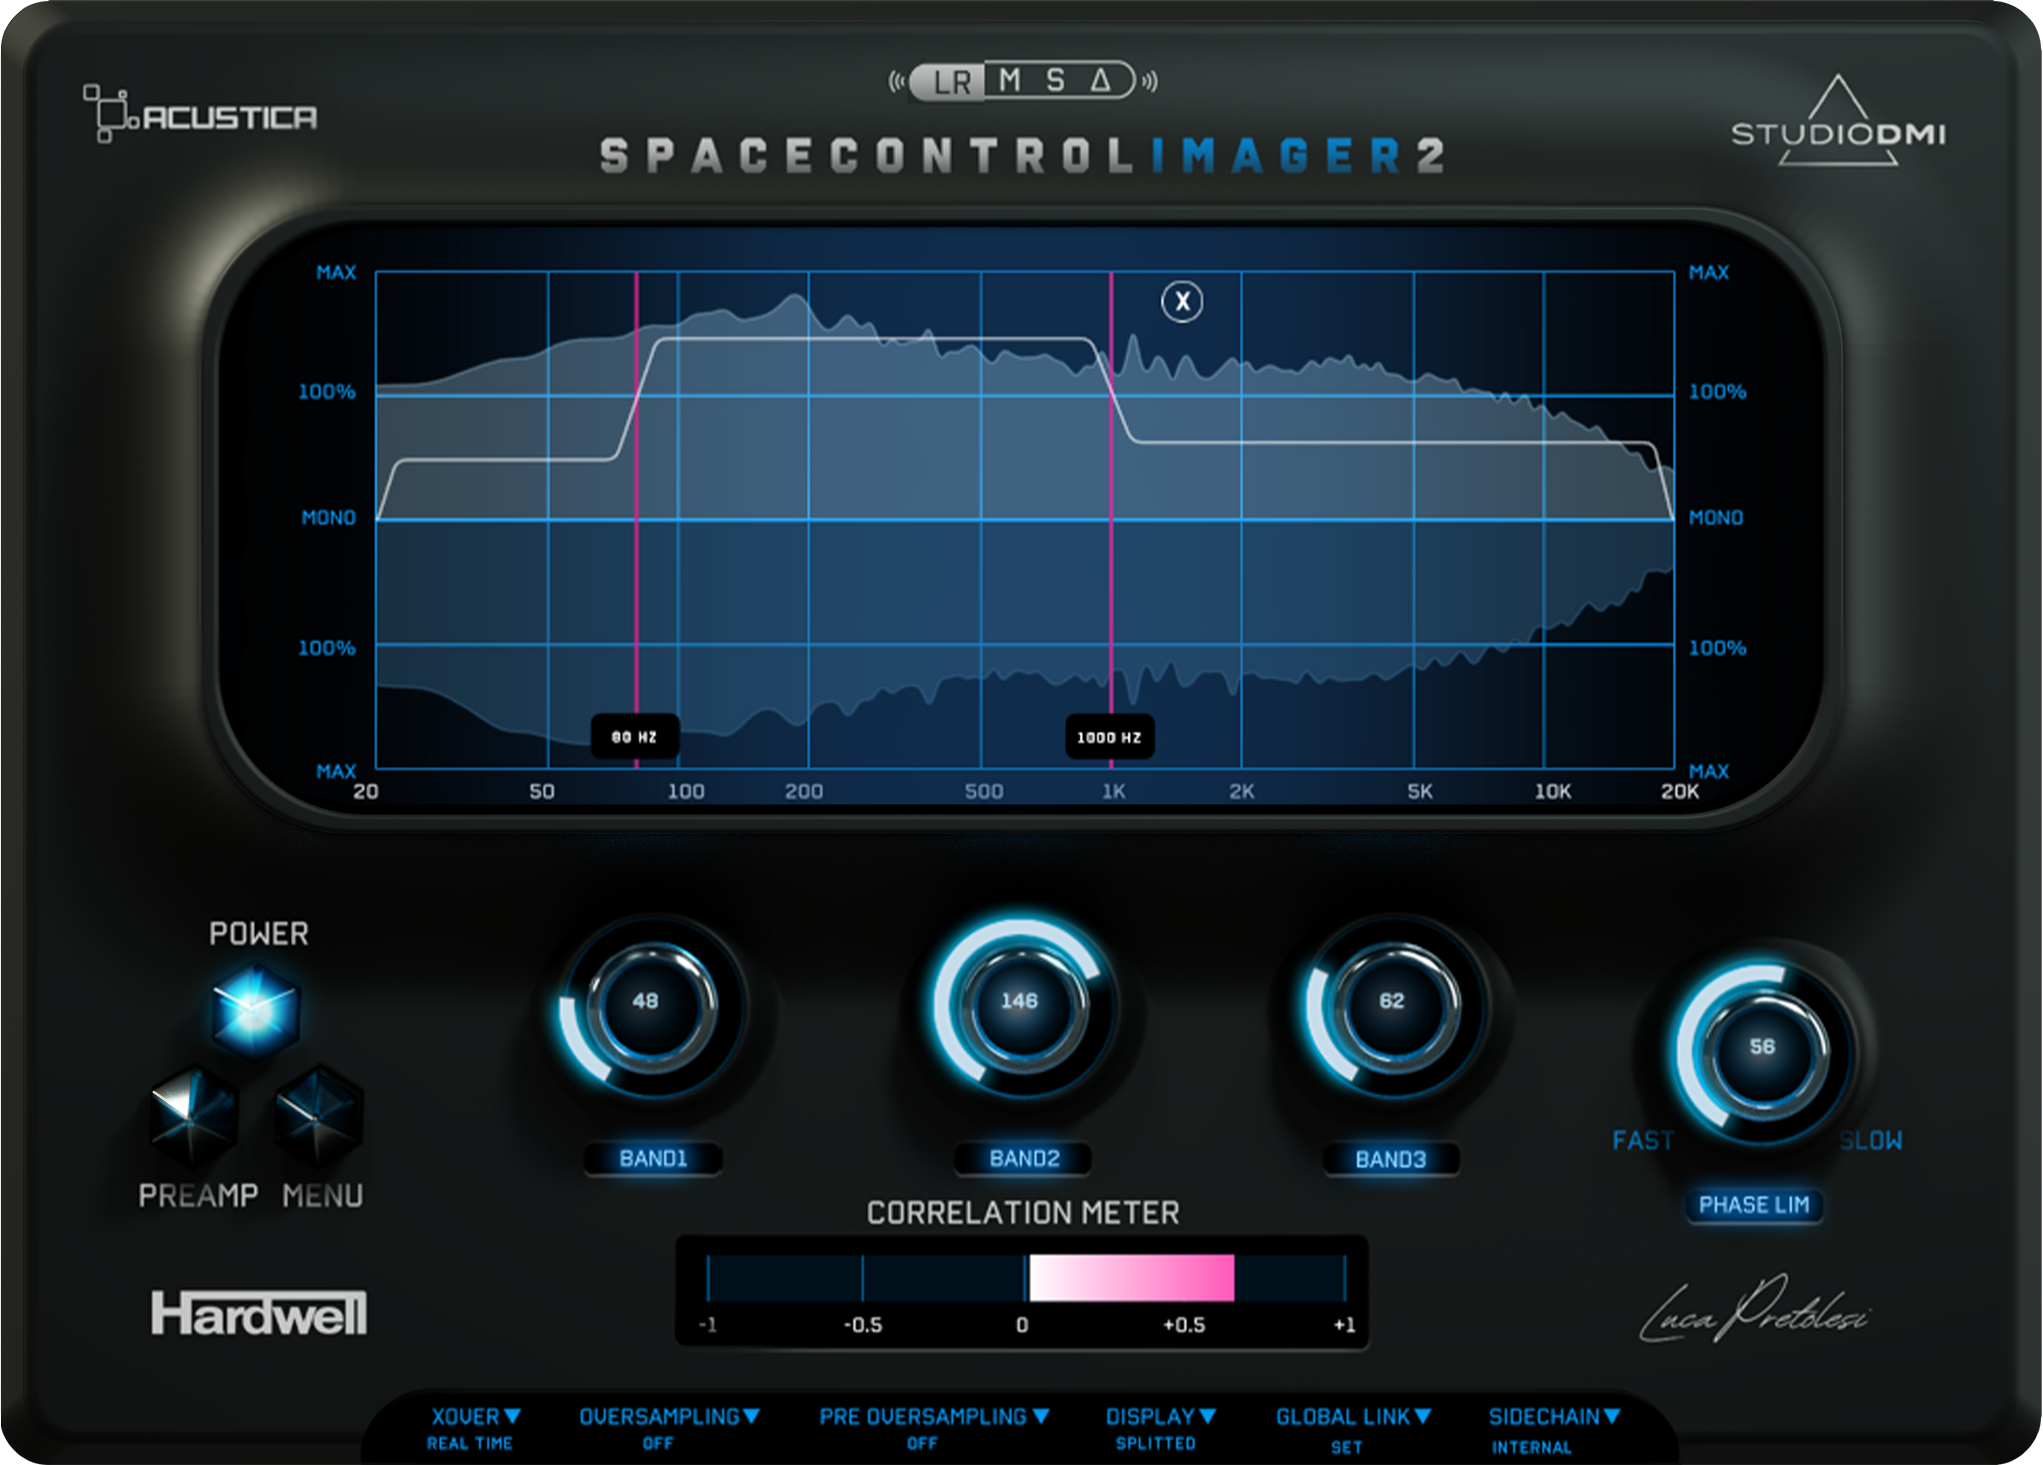This screenshot has height=1465, width=2043.
Task: Toggle the BAND1 button
Action: click(653, 1158)
